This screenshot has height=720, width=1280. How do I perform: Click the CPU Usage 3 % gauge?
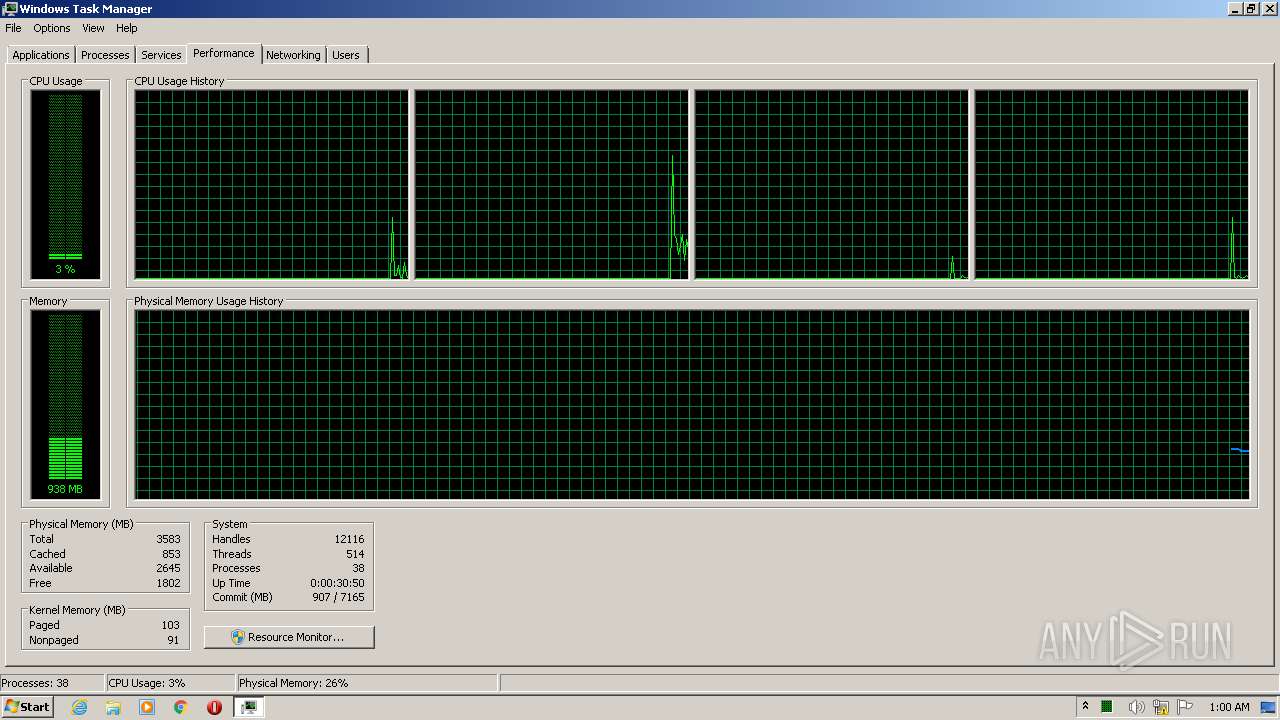pos(65,184)
